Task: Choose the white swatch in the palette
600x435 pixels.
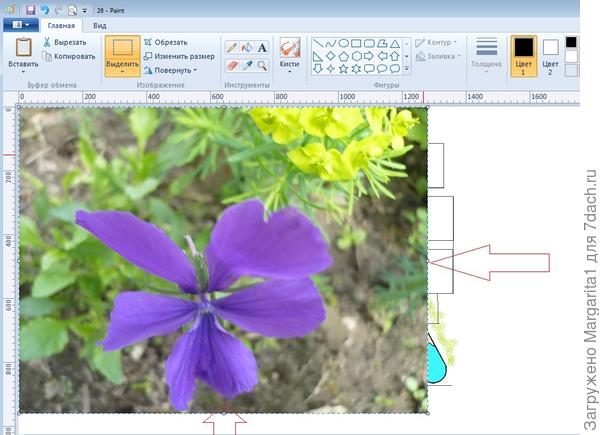Action: pos(571,56)
